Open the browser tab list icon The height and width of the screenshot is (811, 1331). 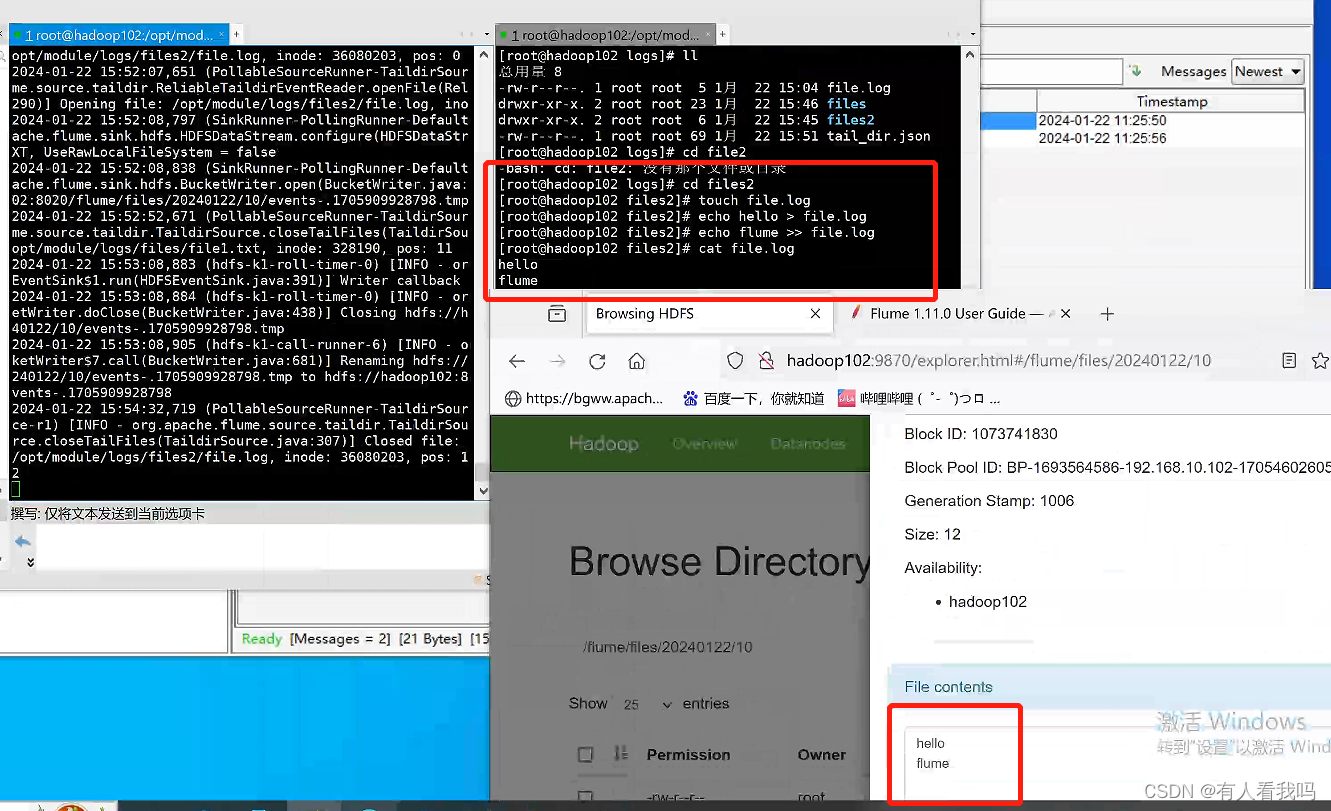[557, 314]
